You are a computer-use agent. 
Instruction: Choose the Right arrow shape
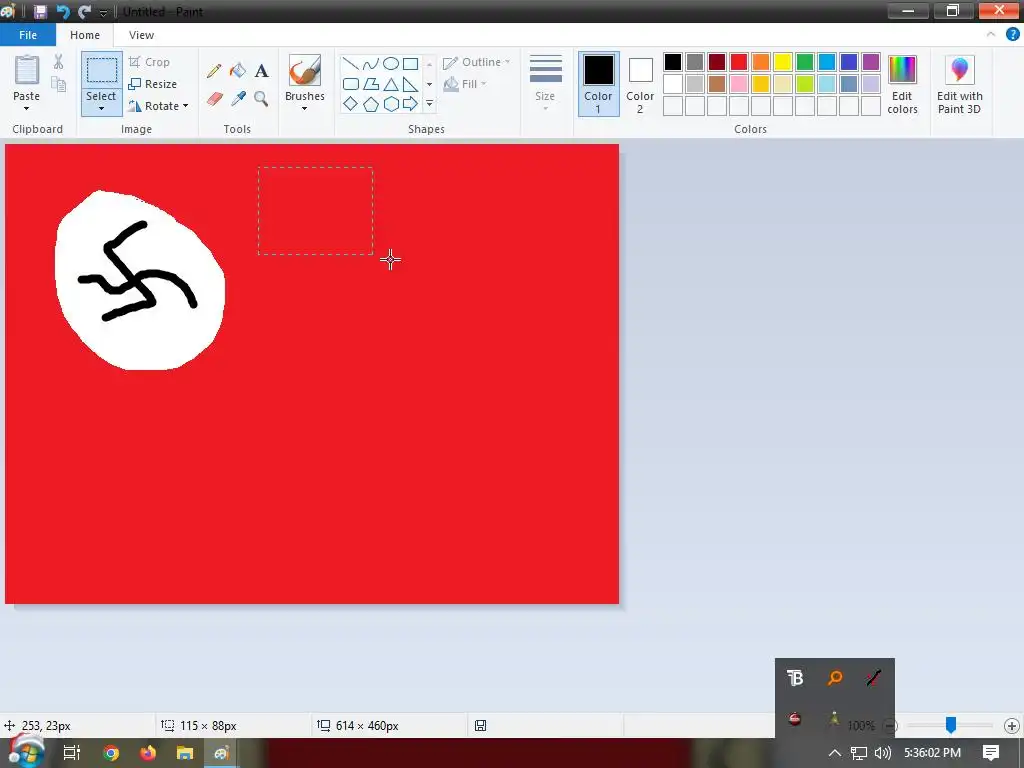point(410,104)
